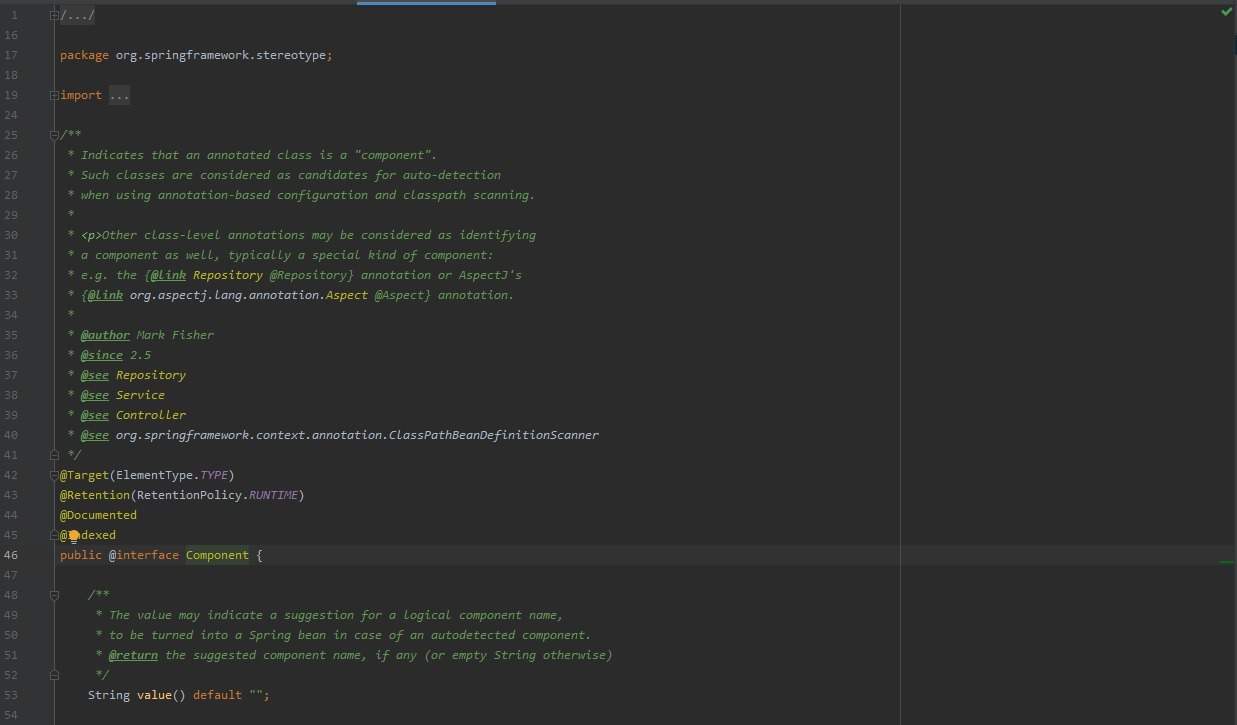Screen dimensions: 1237x725
Task: Click line number 17 in the gutter
Action: point(11,55)
